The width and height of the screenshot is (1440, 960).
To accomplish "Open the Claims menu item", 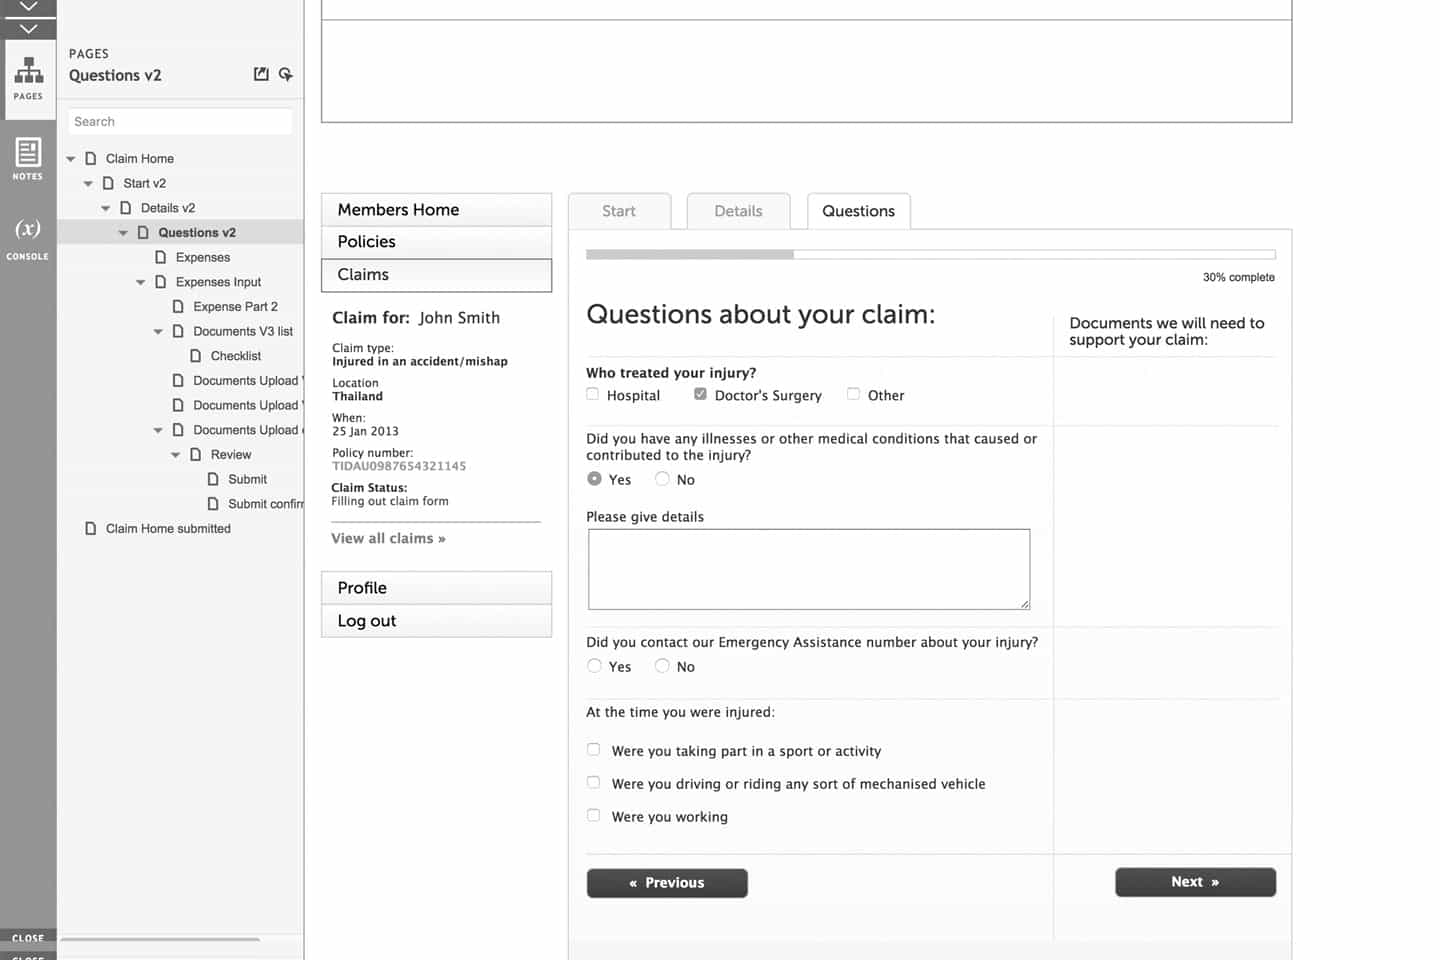I will click(436, 275).
